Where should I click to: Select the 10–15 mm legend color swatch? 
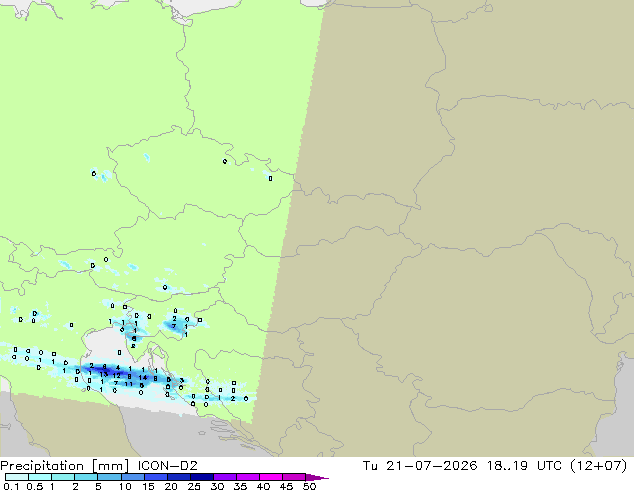(x=132, y=477)
